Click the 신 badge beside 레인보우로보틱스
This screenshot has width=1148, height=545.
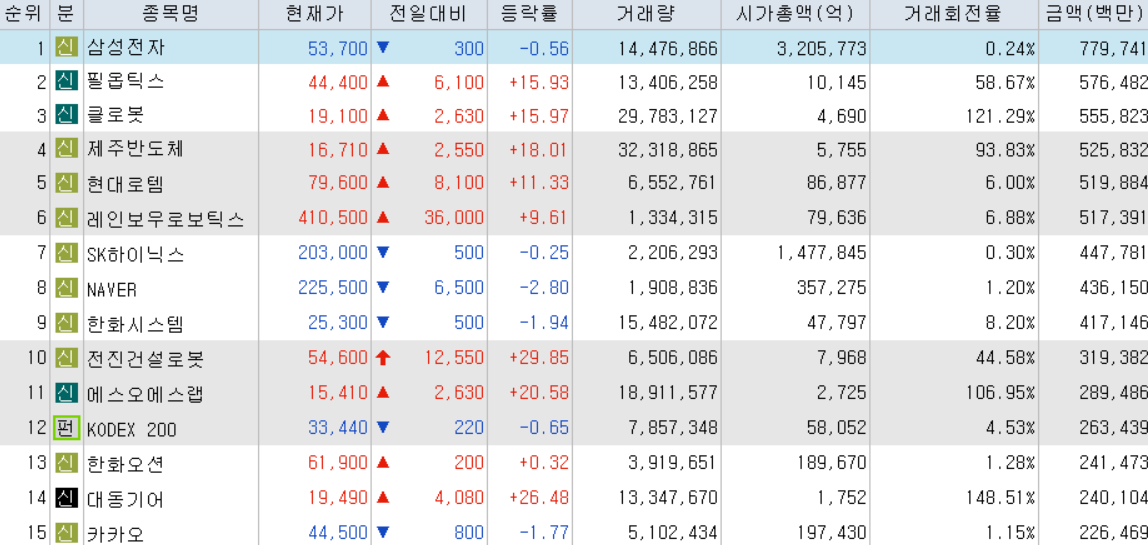click(66, 218)
